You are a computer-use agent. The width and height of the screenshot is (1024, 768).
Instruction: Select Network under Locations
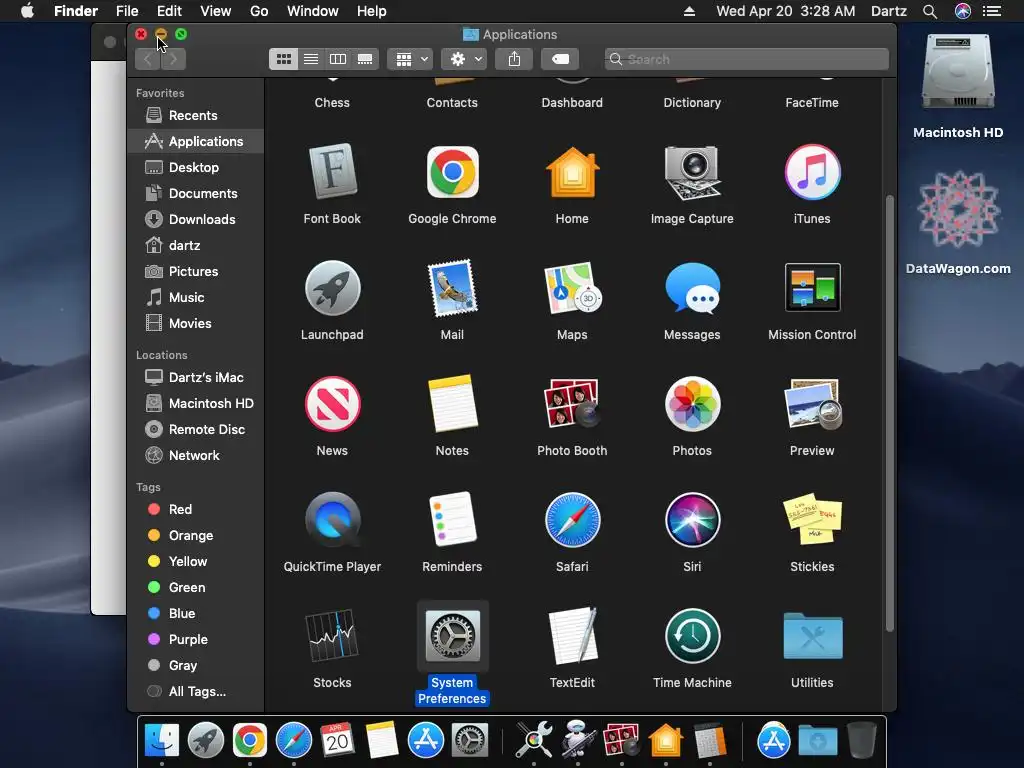tap(196, 456)
